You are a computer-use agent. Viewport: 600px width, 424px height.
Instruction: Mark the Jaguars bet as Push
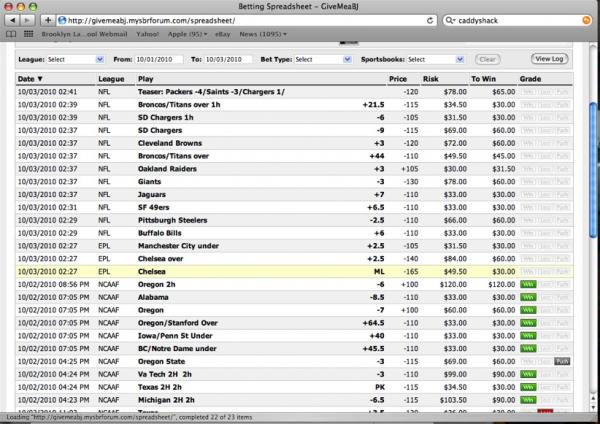click(562, 194)
